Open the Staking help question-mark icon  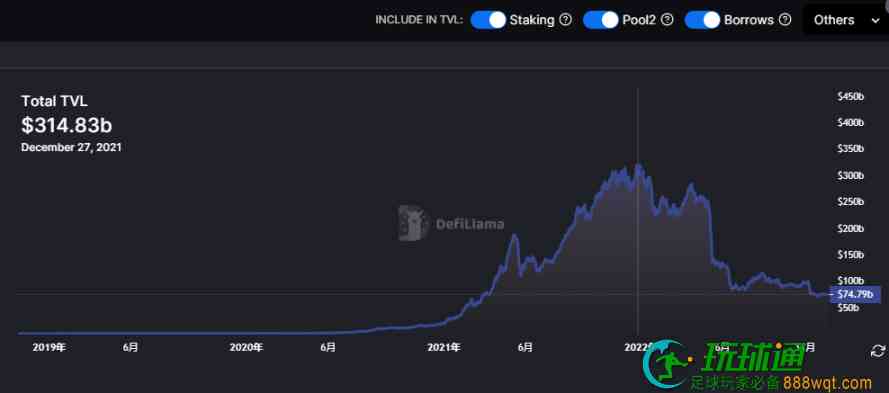(565, 20)
